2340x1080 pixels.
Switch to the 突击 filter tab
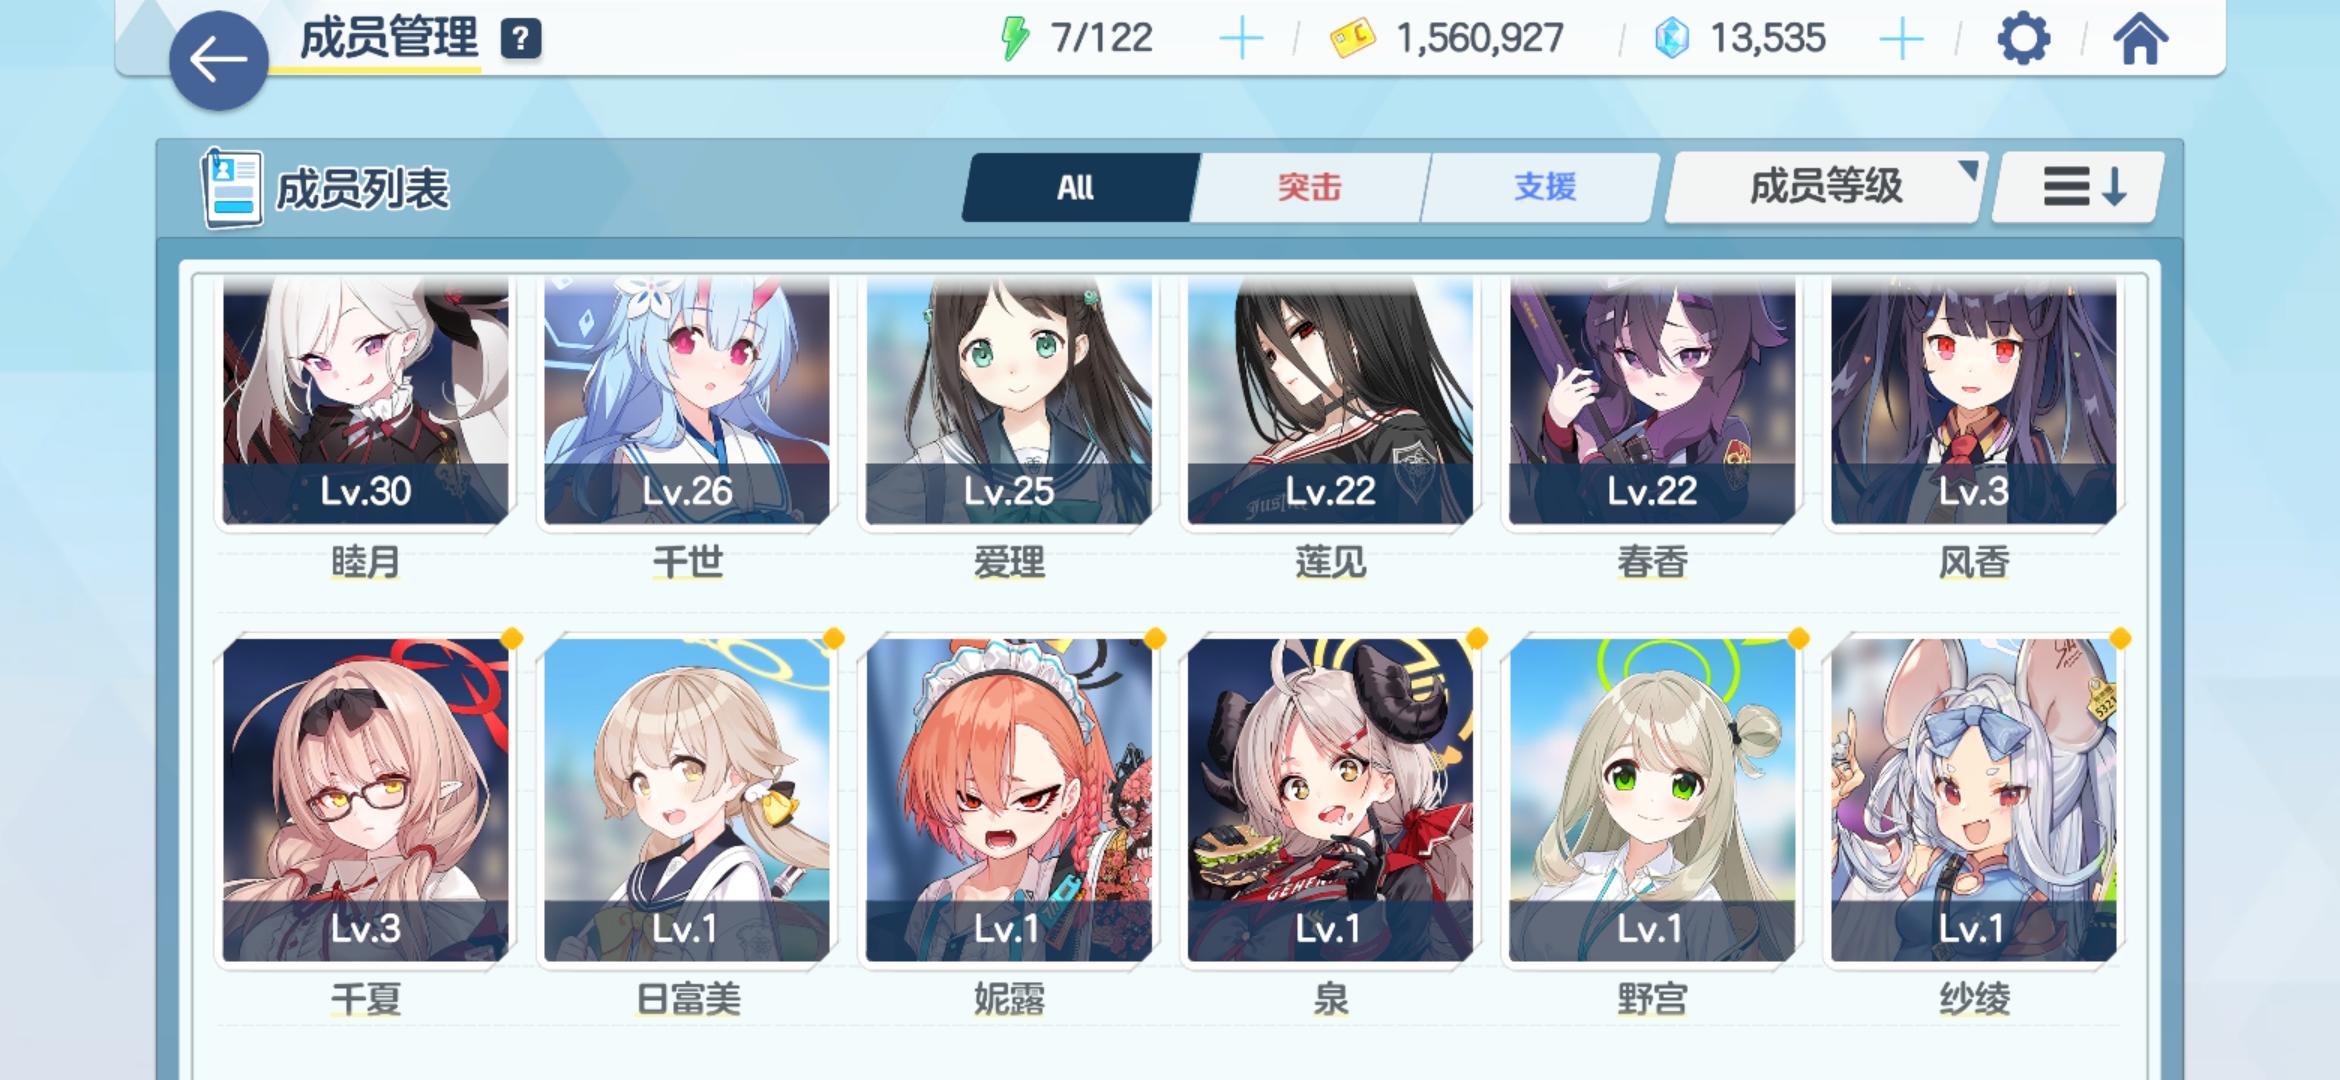[1309, 187]
